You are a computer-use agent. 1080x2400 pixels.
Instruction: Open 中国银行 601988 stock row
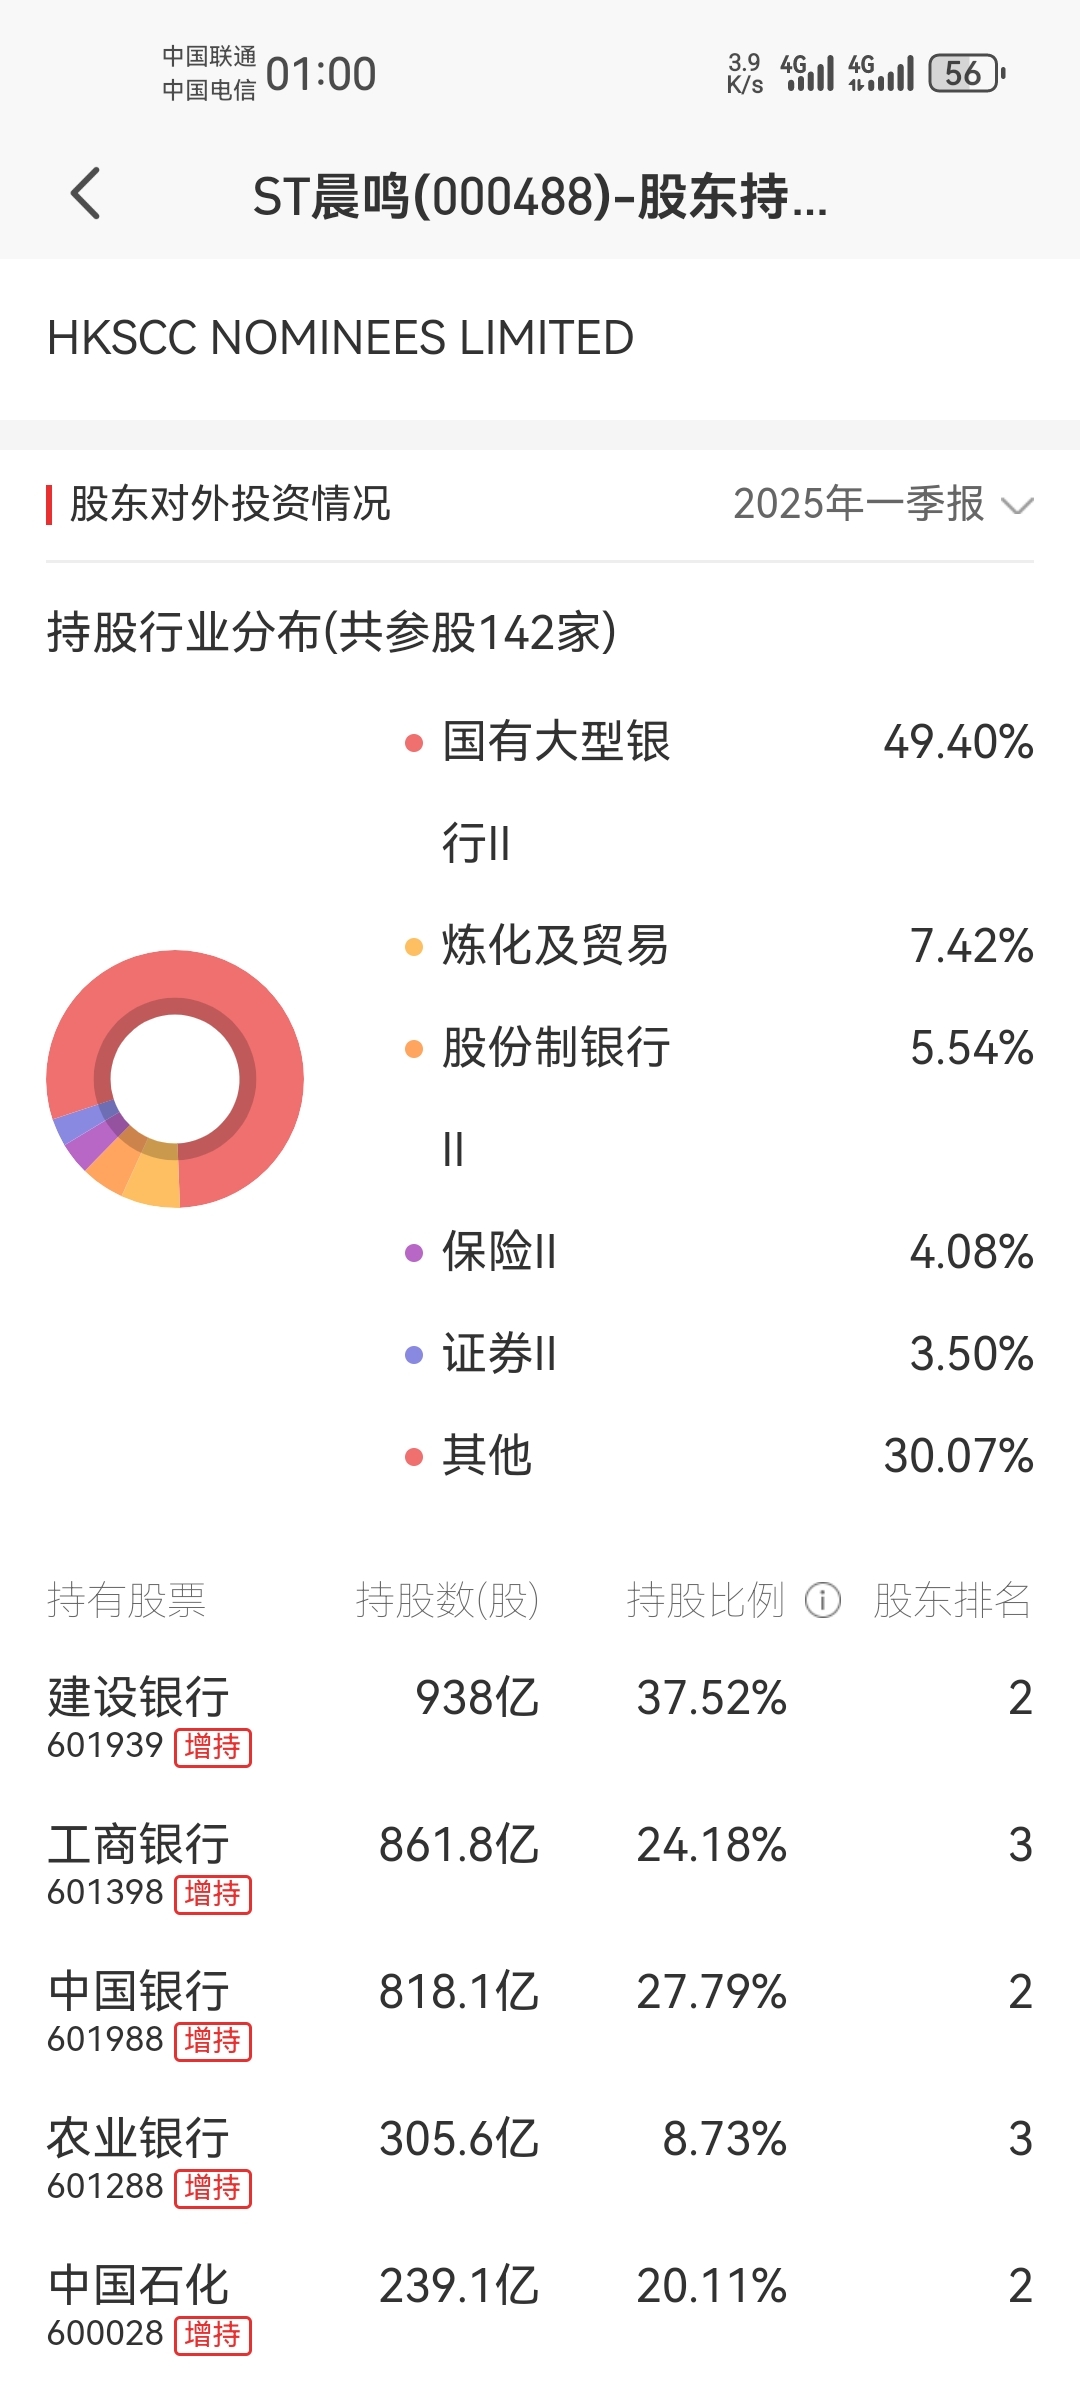tap(540, 2013)
